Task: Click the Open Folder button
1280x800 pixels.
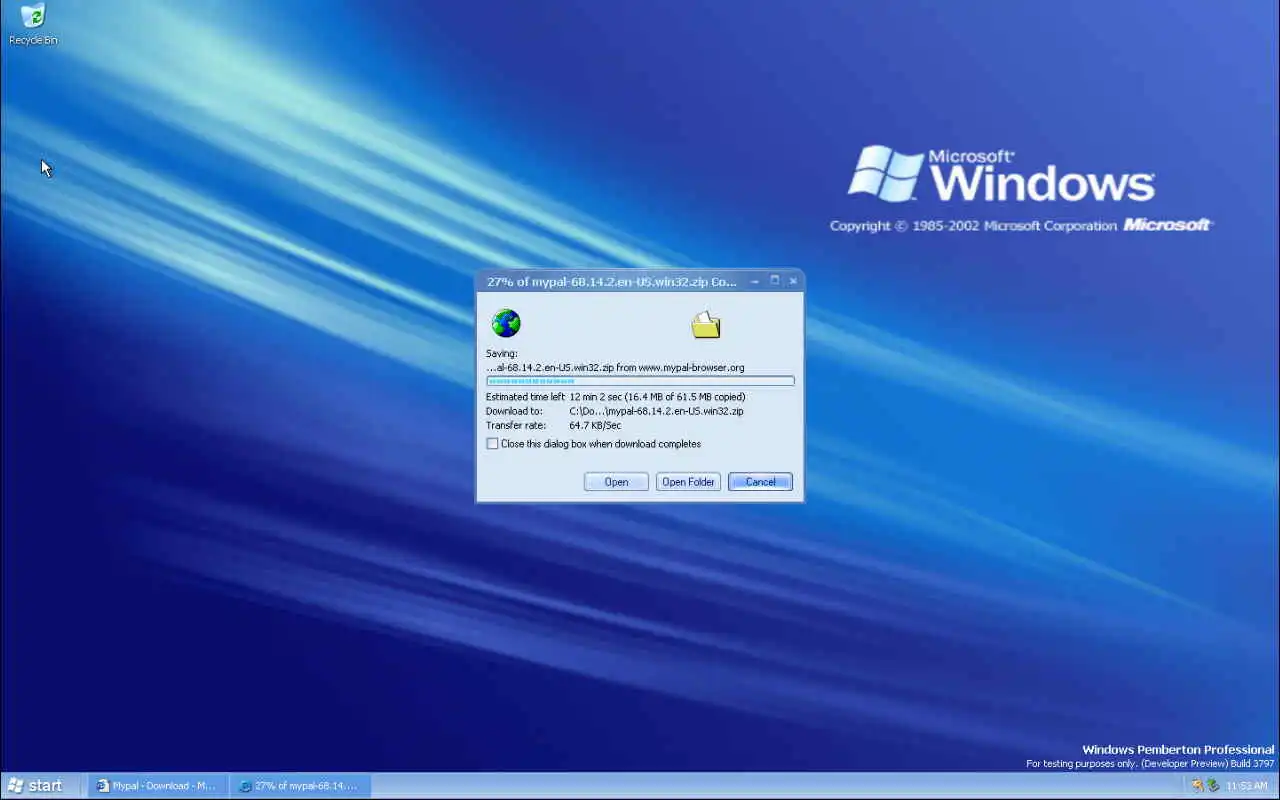Action: click(x=688, y=482)
